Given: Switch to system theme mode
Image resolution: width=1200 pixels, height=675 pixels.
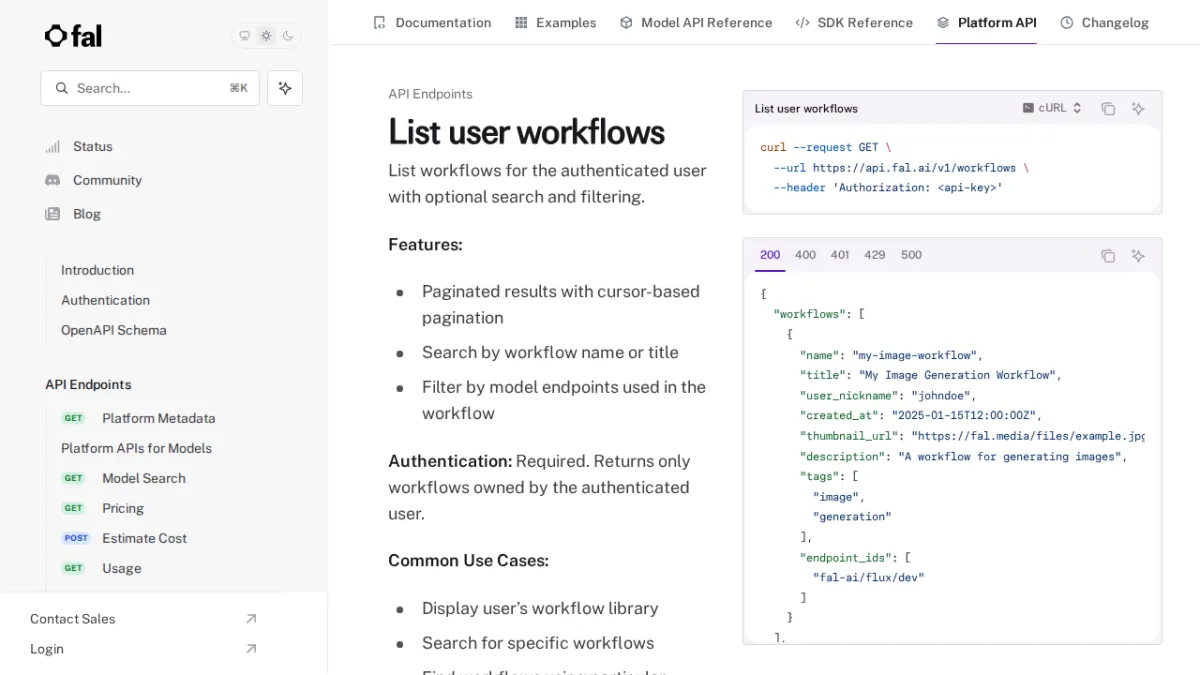Looking at the screenshot, I should point(244,36).
